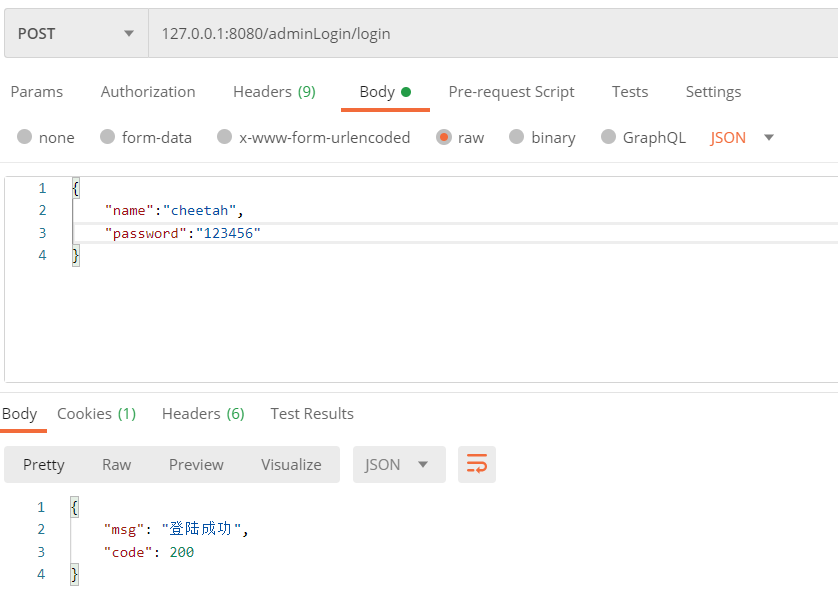Open the response Body tab
The image size is (838, 615).
[x=20, y=414]
